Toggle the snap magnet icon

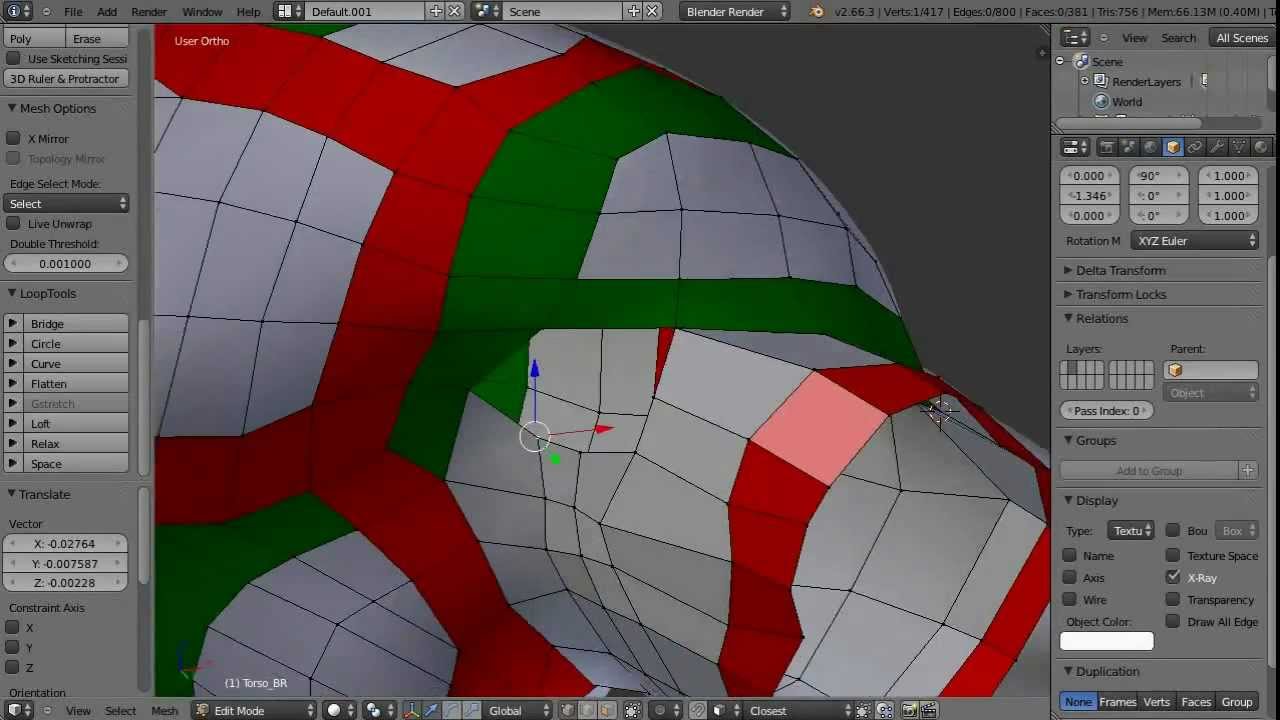pos(698,710)
